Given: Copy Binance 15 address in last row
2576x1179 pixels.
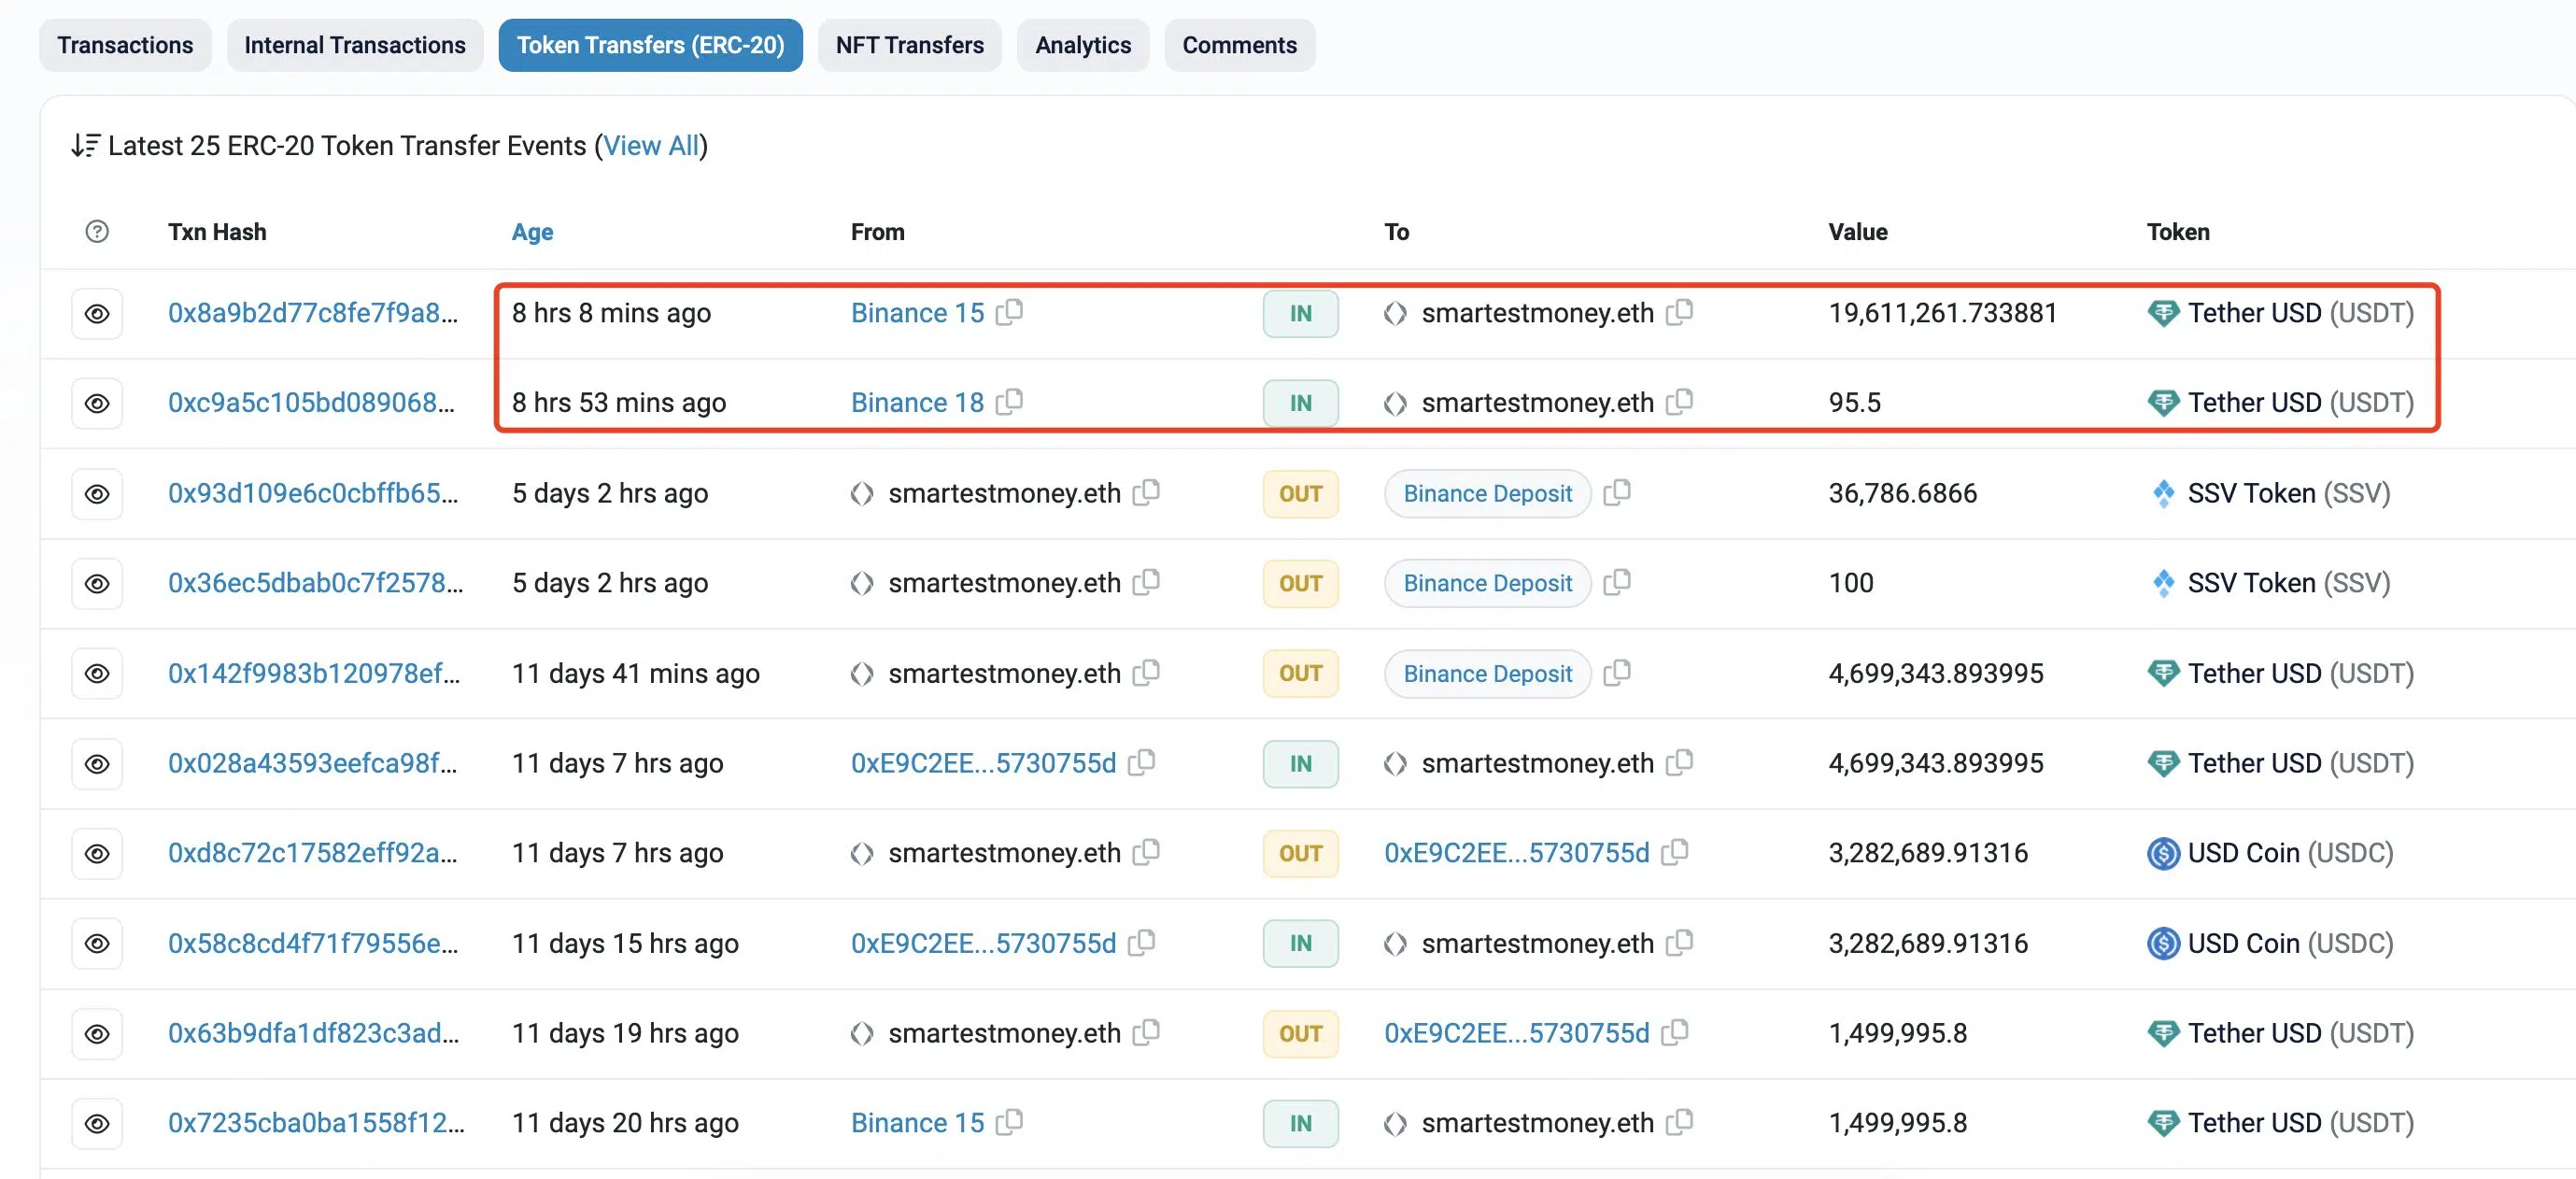Looking at the screenshot, I should point(1010,1122).
